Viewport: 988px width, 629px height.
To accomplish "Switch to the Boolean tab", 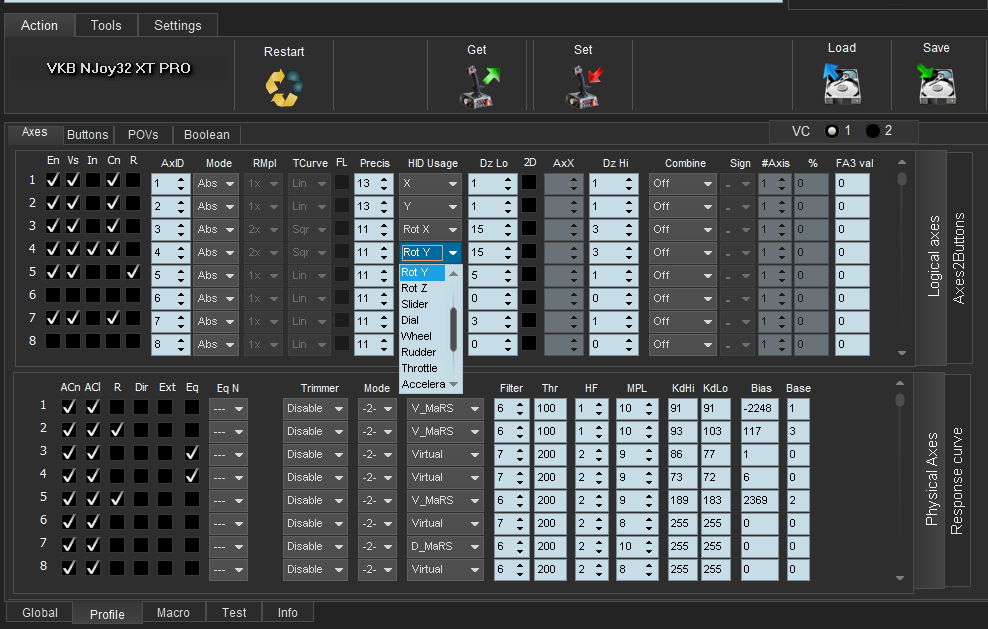I will click(x=207, y=134).
